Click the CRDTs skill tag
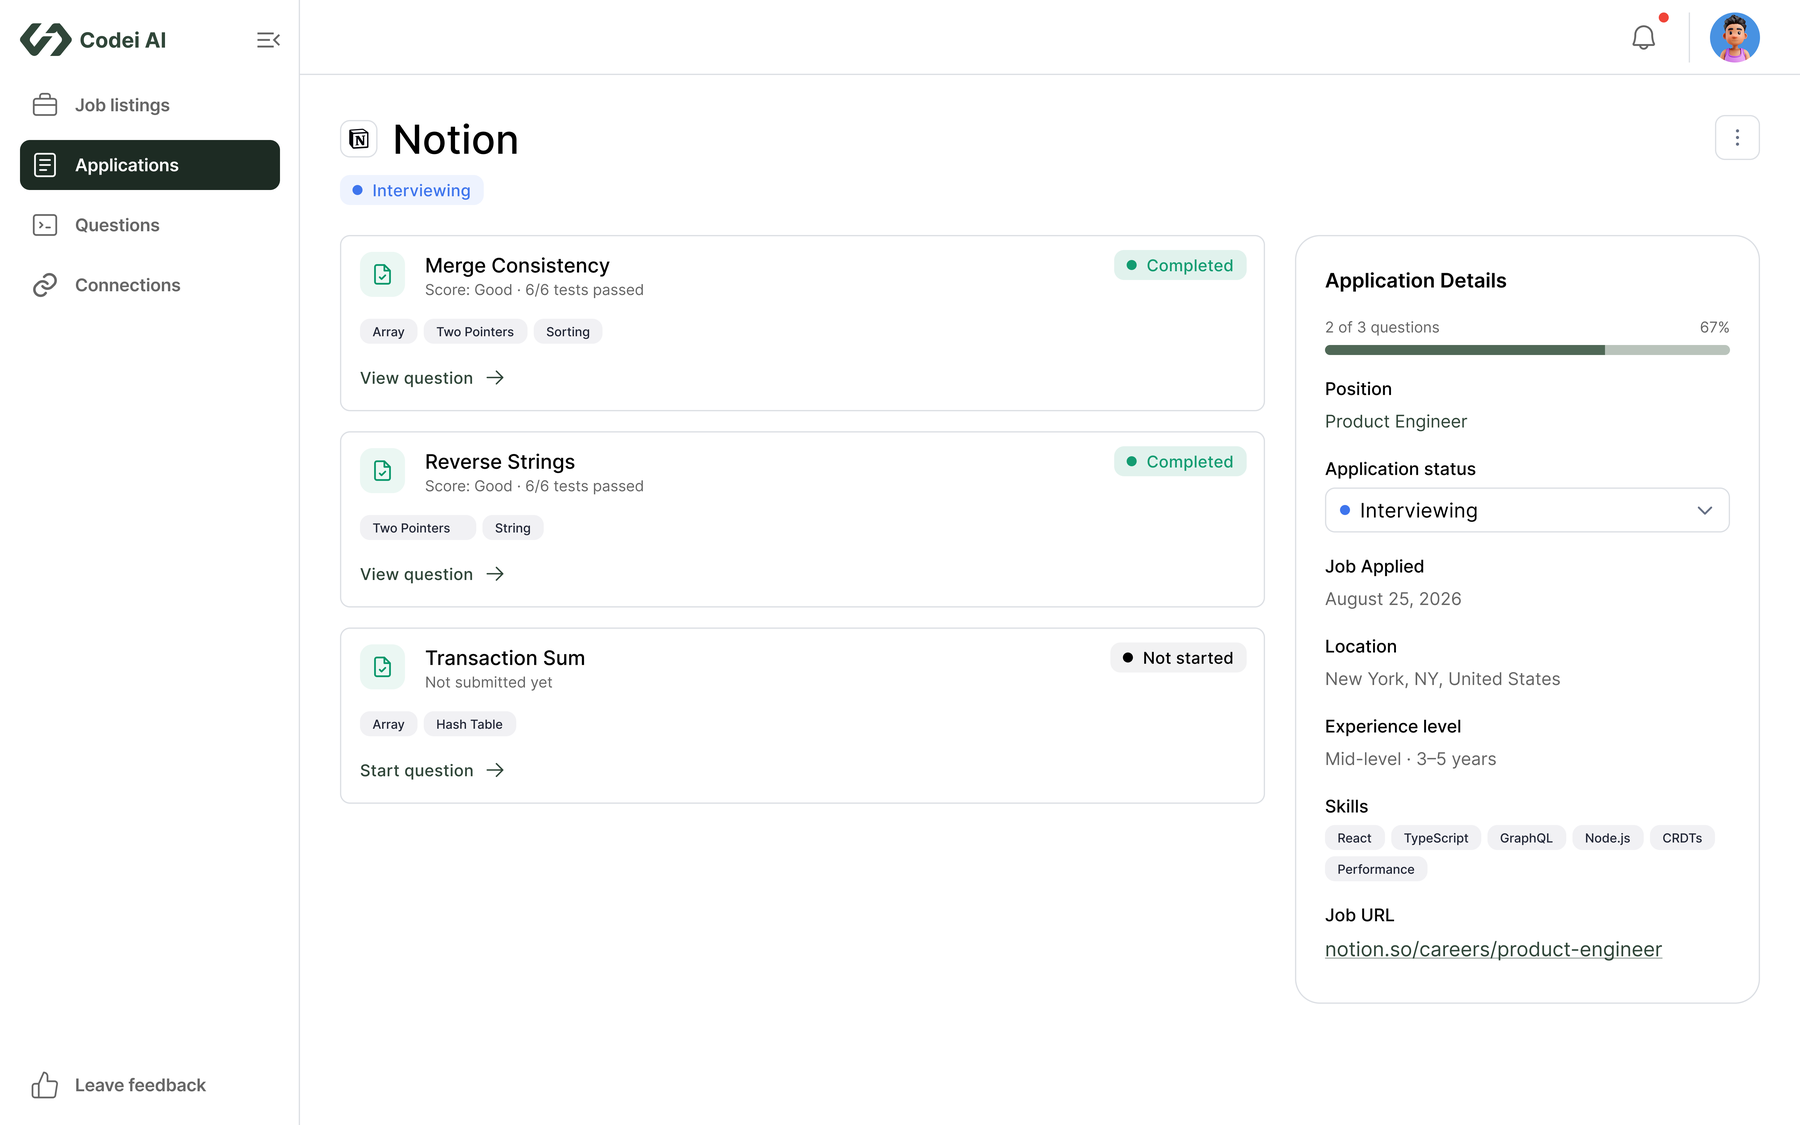Screen dimensions: 1800x1125 [x=1682, y=838]
